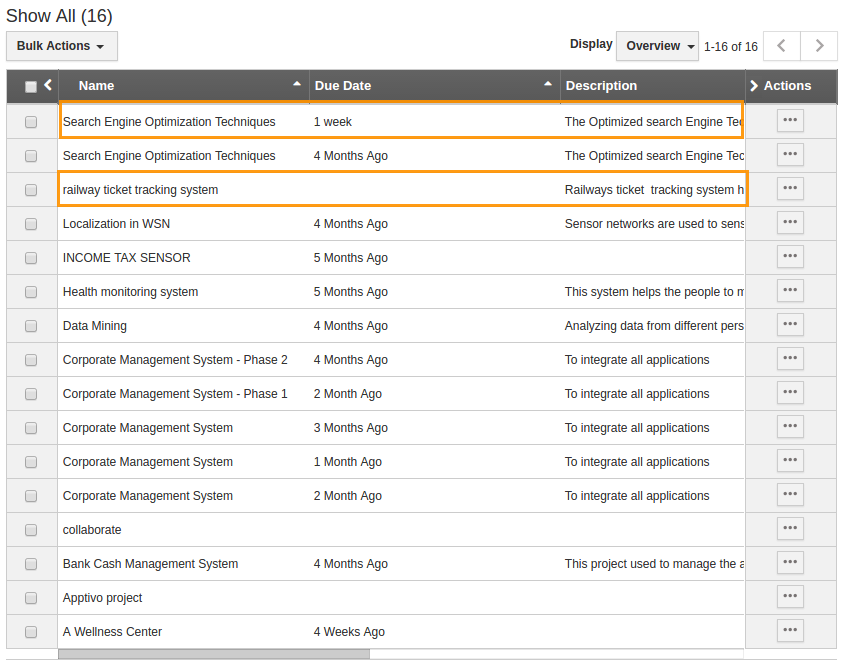Click more options for Data Mining row
This screenshot has width=846, height=667.
790,325
